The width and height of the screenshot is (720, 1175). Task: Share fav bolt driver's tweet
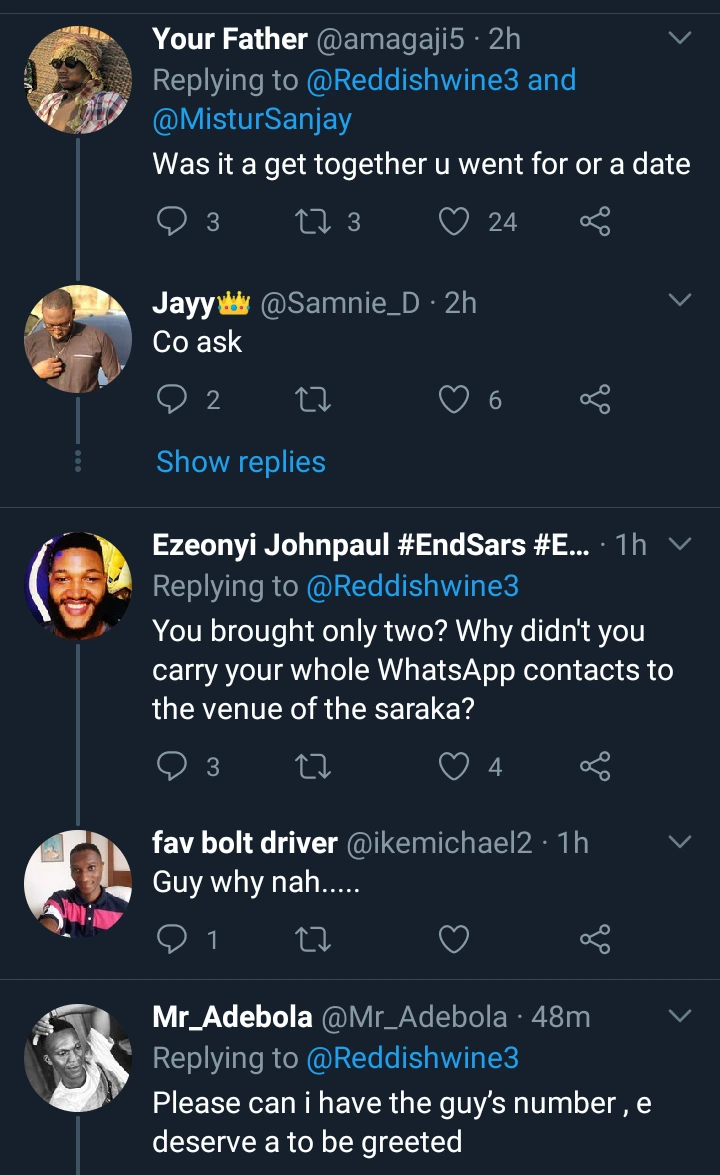[595, 939]
